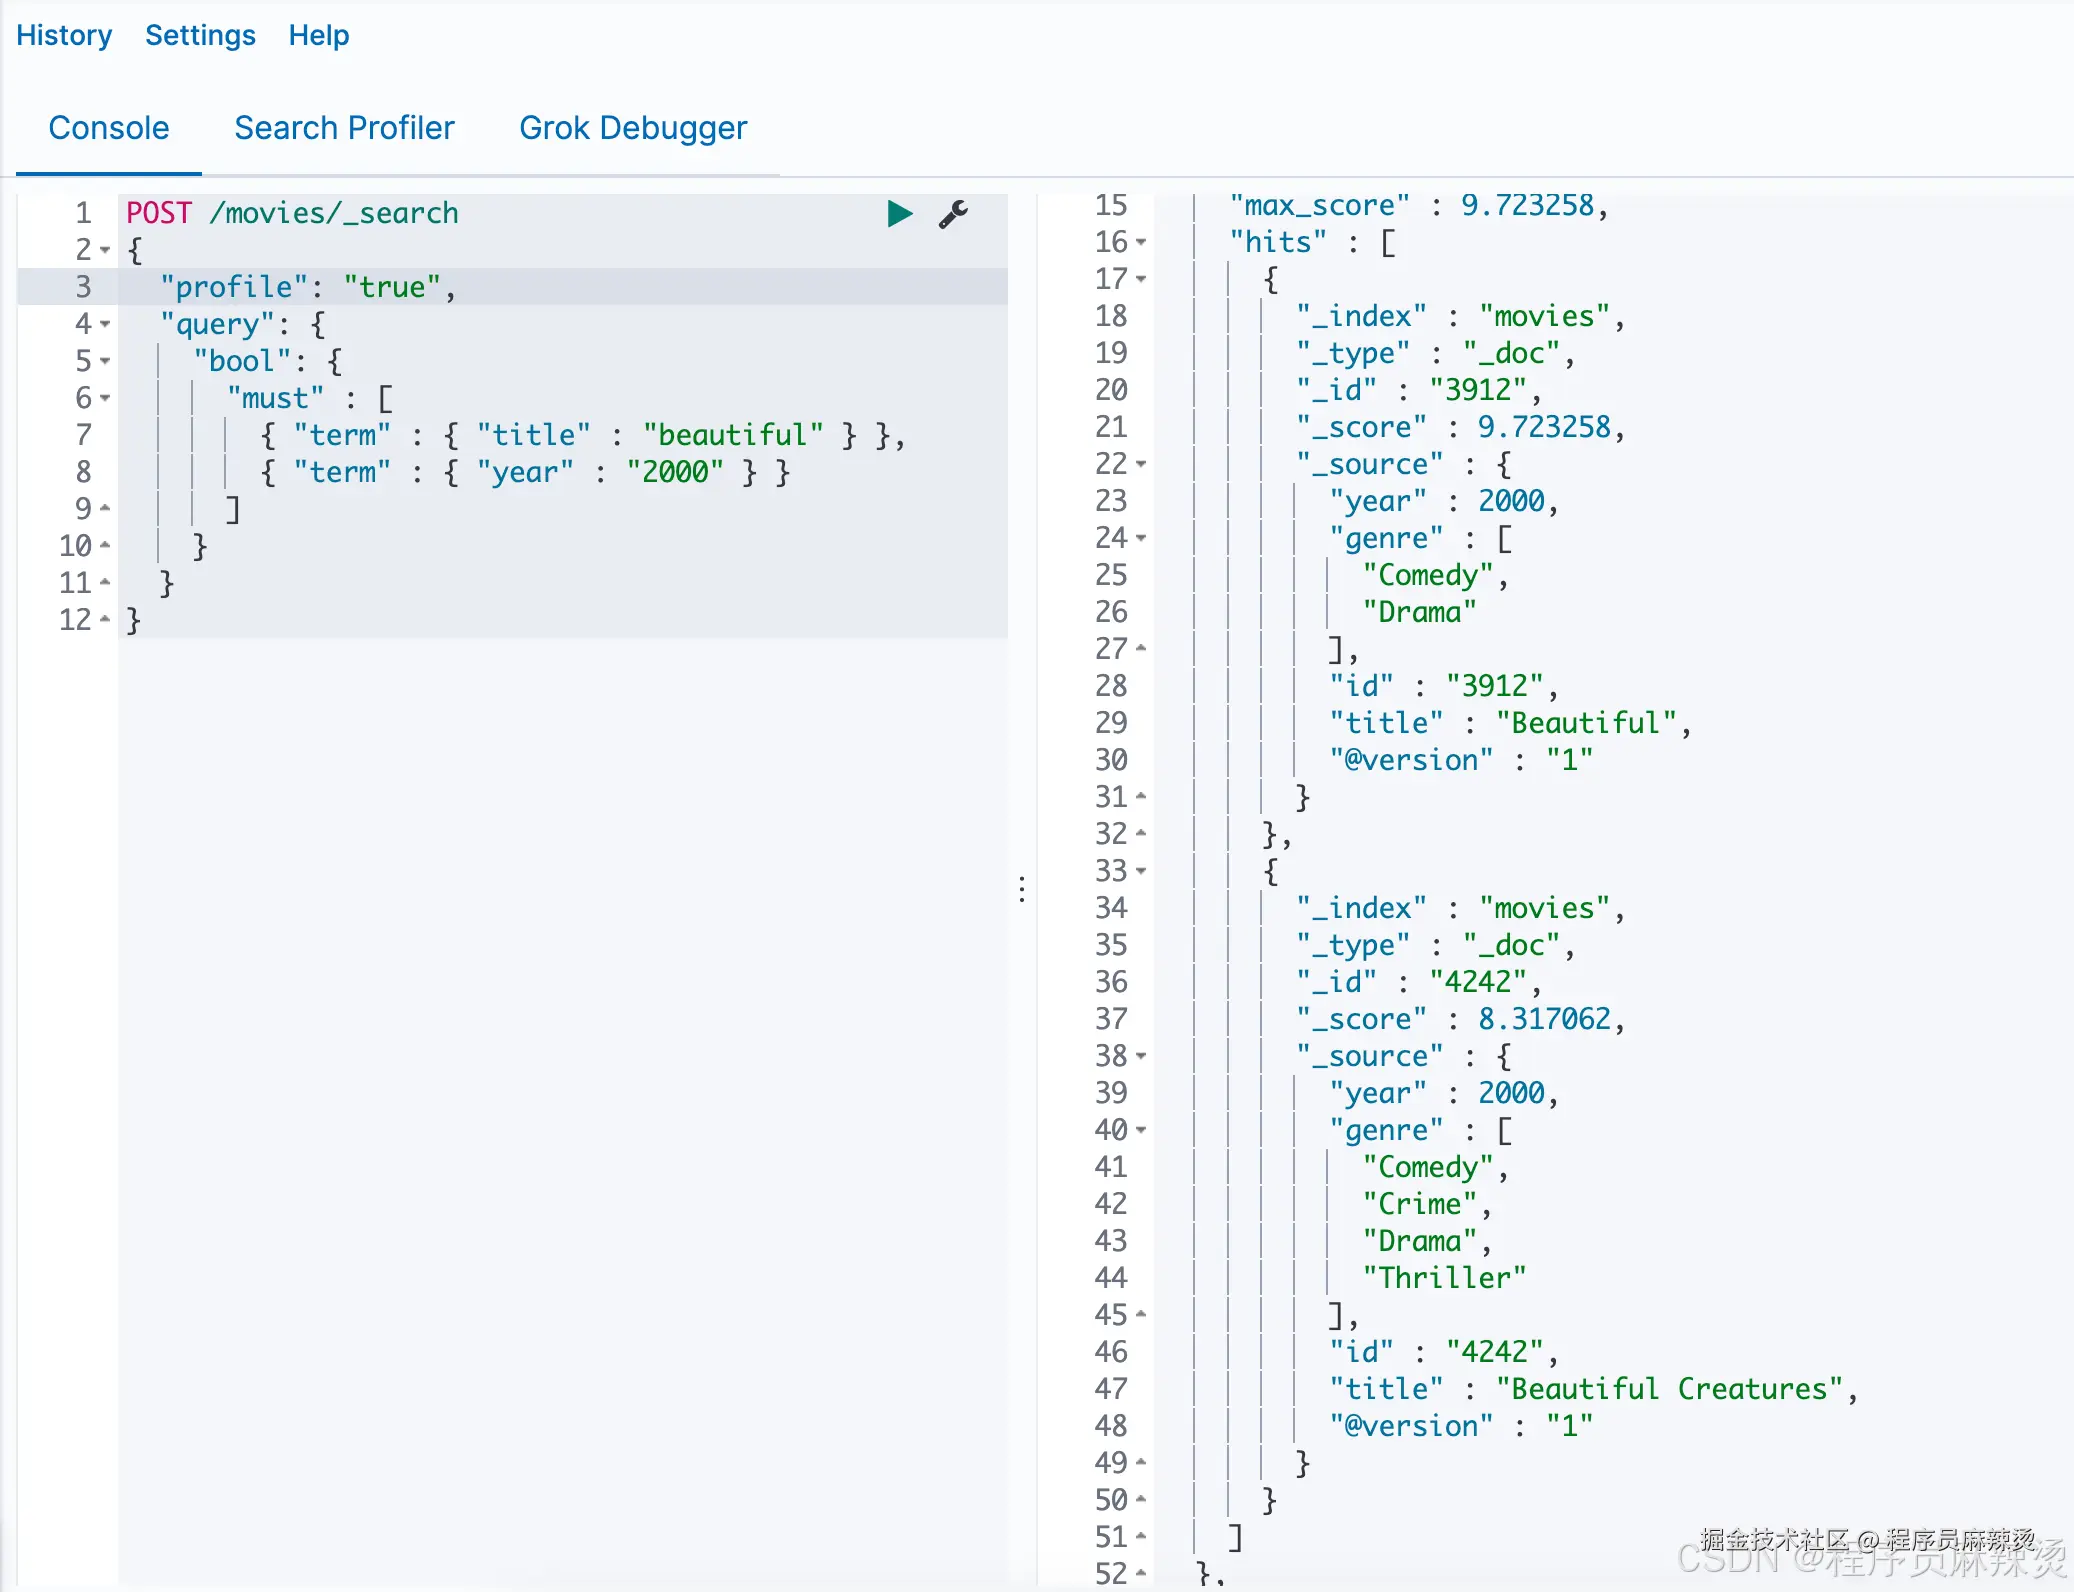Image resolution: width=2074 pixels, height=1592 pixels.
Task: Fold the hits array at response line 16
Action: [1141, 242]
